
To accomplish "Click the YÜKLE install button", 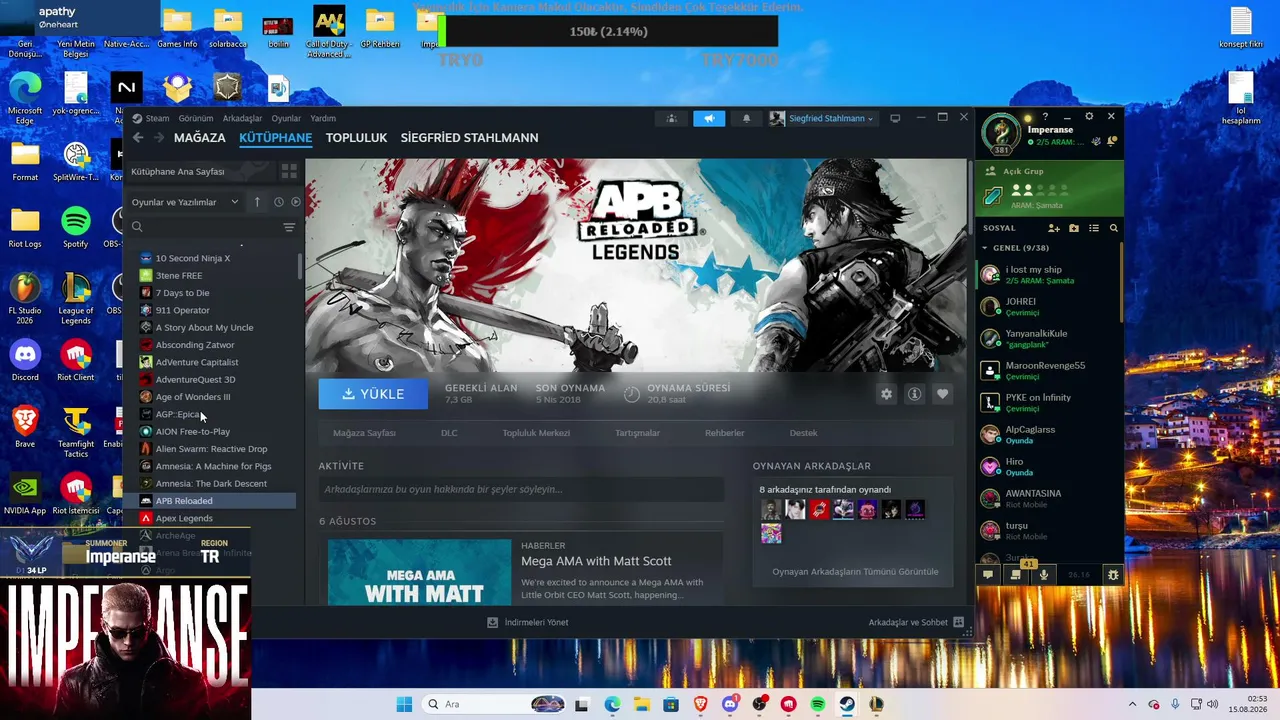I will [x=373, y=394].
